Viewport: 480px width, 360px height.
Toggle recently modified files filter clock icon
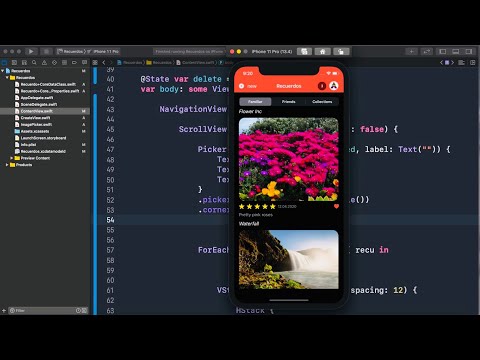(x=78, y=310)
